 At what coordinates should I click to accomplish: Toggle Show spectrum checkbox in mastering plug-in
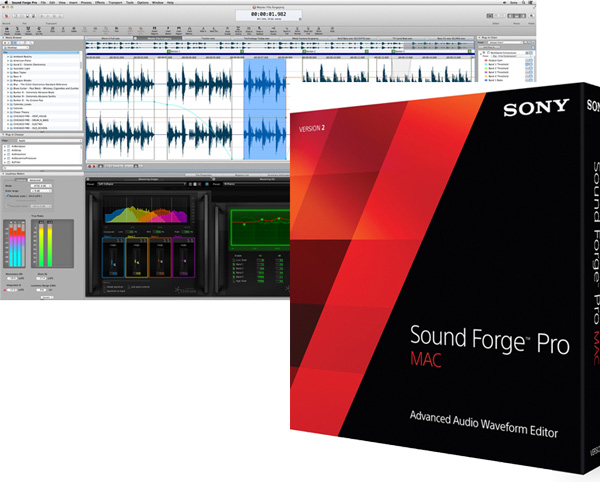click(x=104, y=287)
